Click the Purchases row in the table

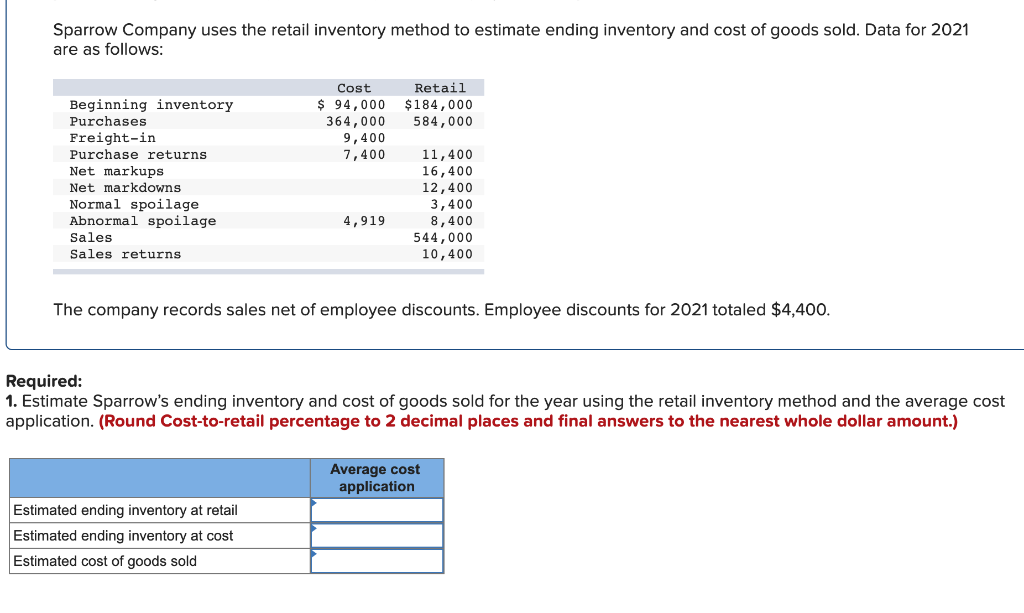click(x=105, y=121)
